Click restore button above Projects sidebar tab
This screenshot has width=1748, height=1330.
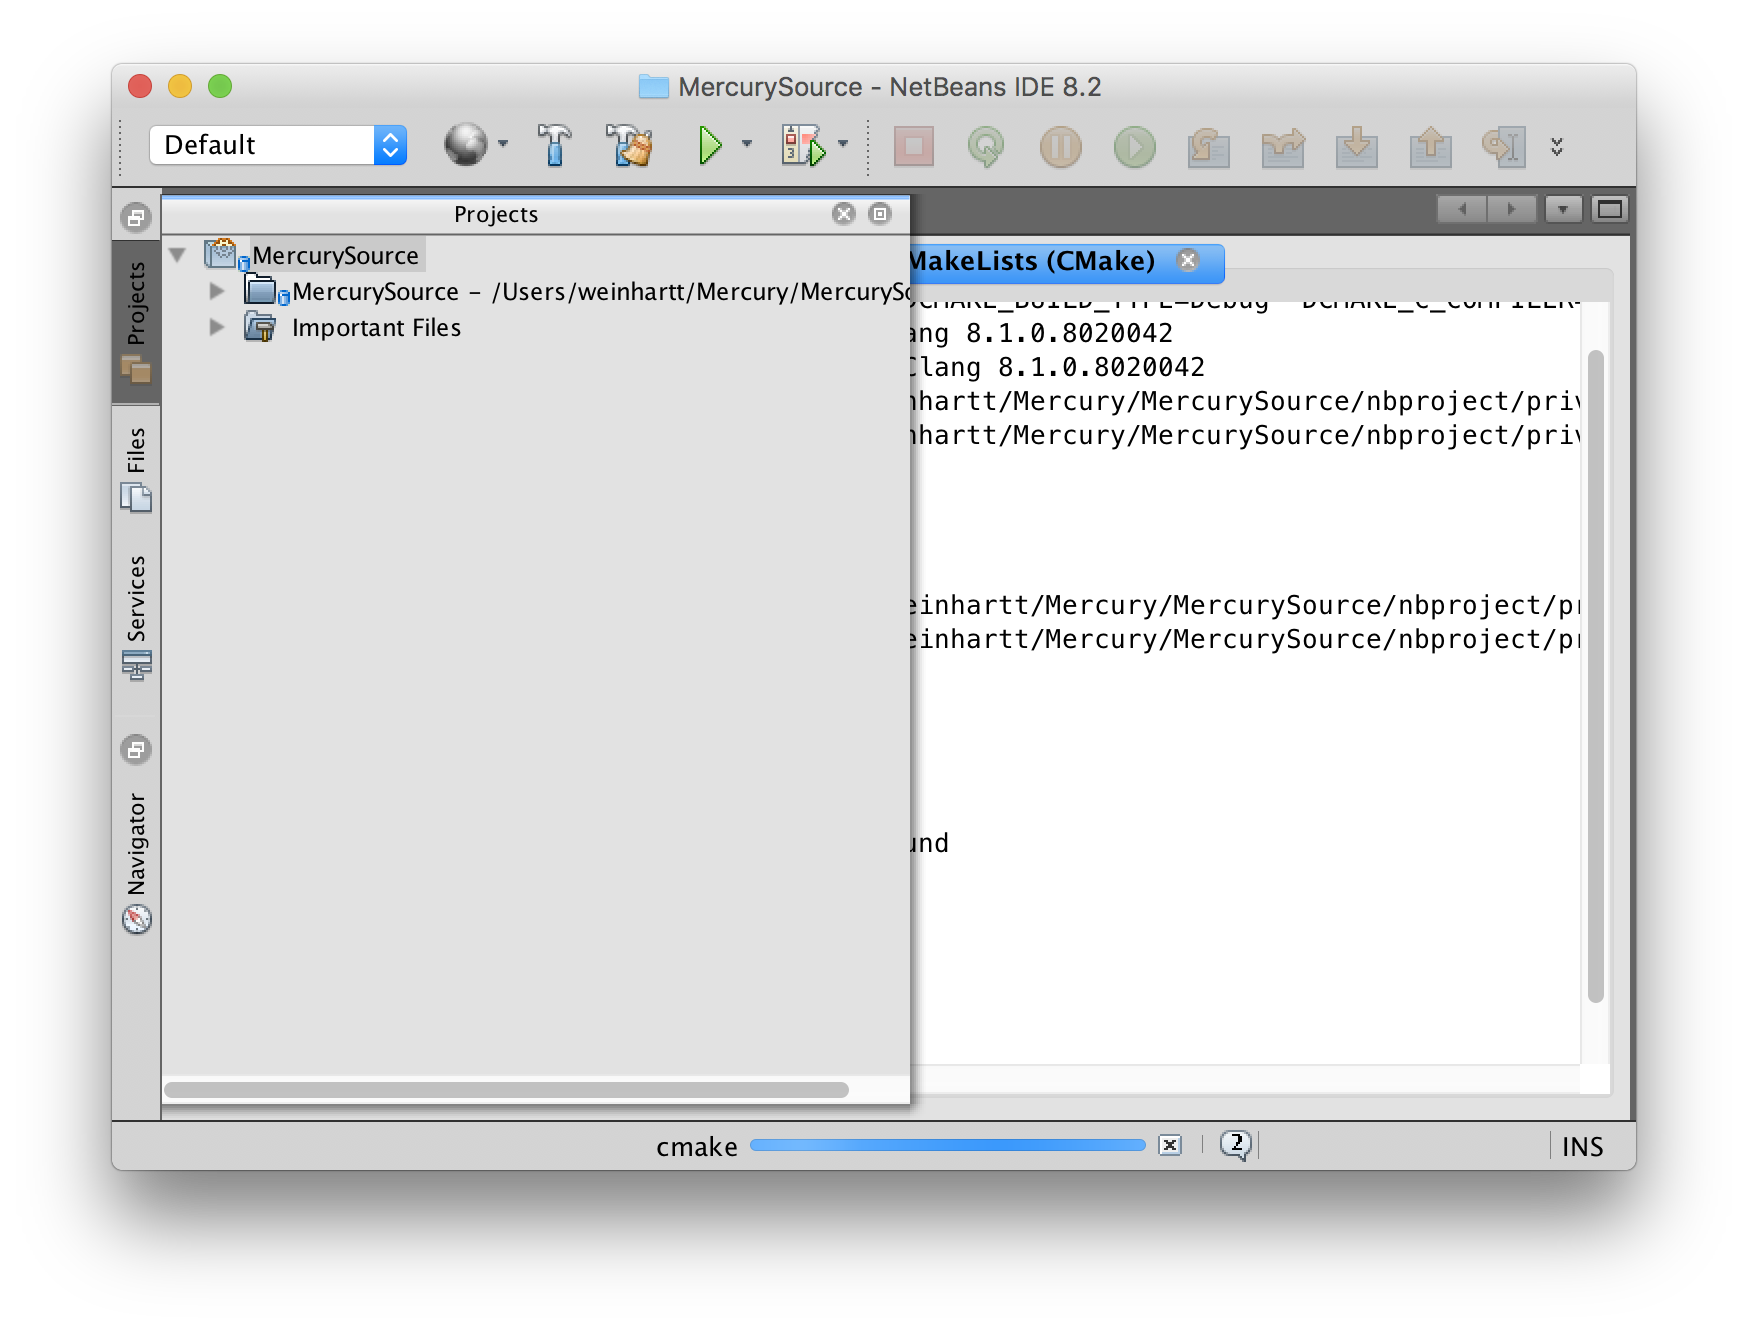pyautogui.click(x=136, y=217)
